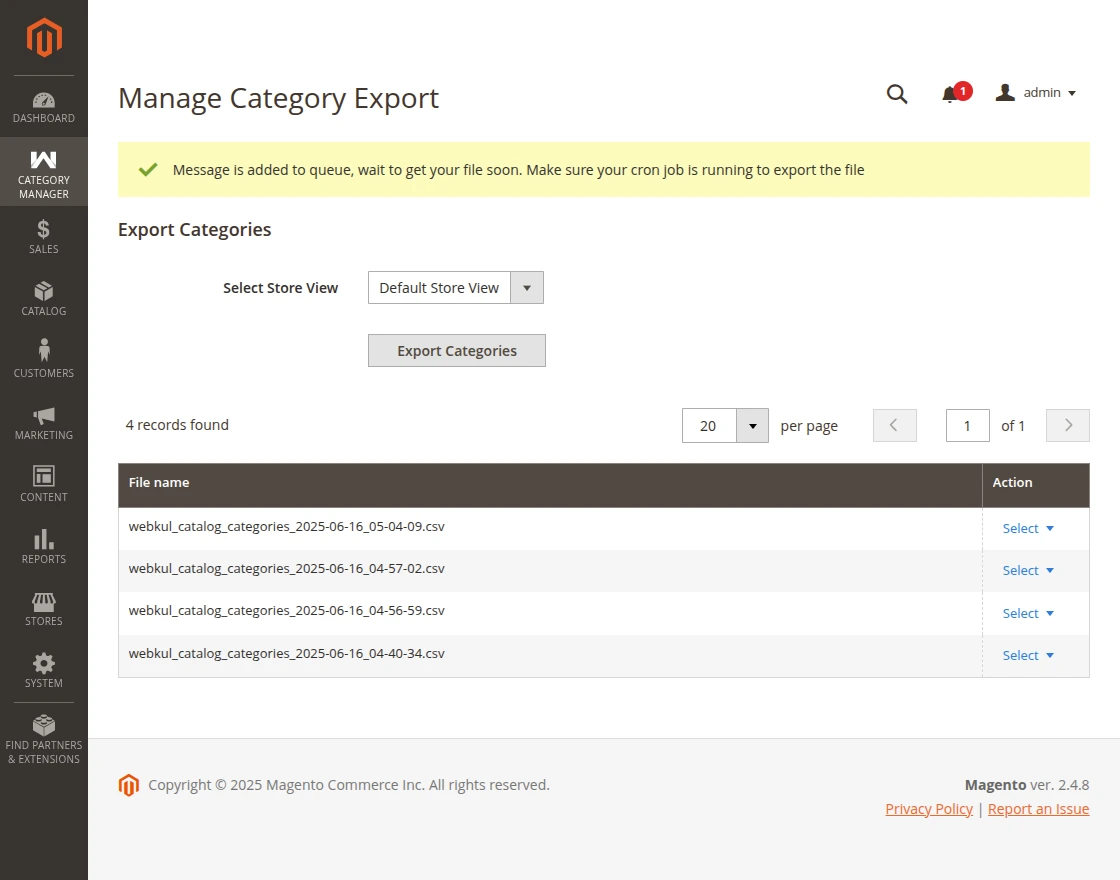This screenshot has height=880, width=1120.
Task: Click the current page number field
Action: tap(967, 425)
